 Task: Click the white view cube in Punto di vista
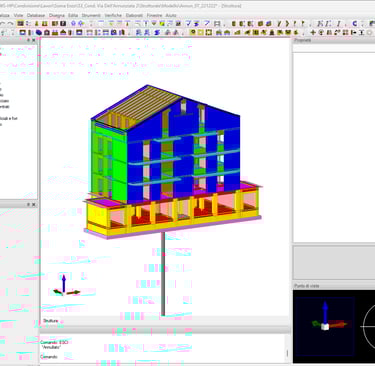coord(325,326)
